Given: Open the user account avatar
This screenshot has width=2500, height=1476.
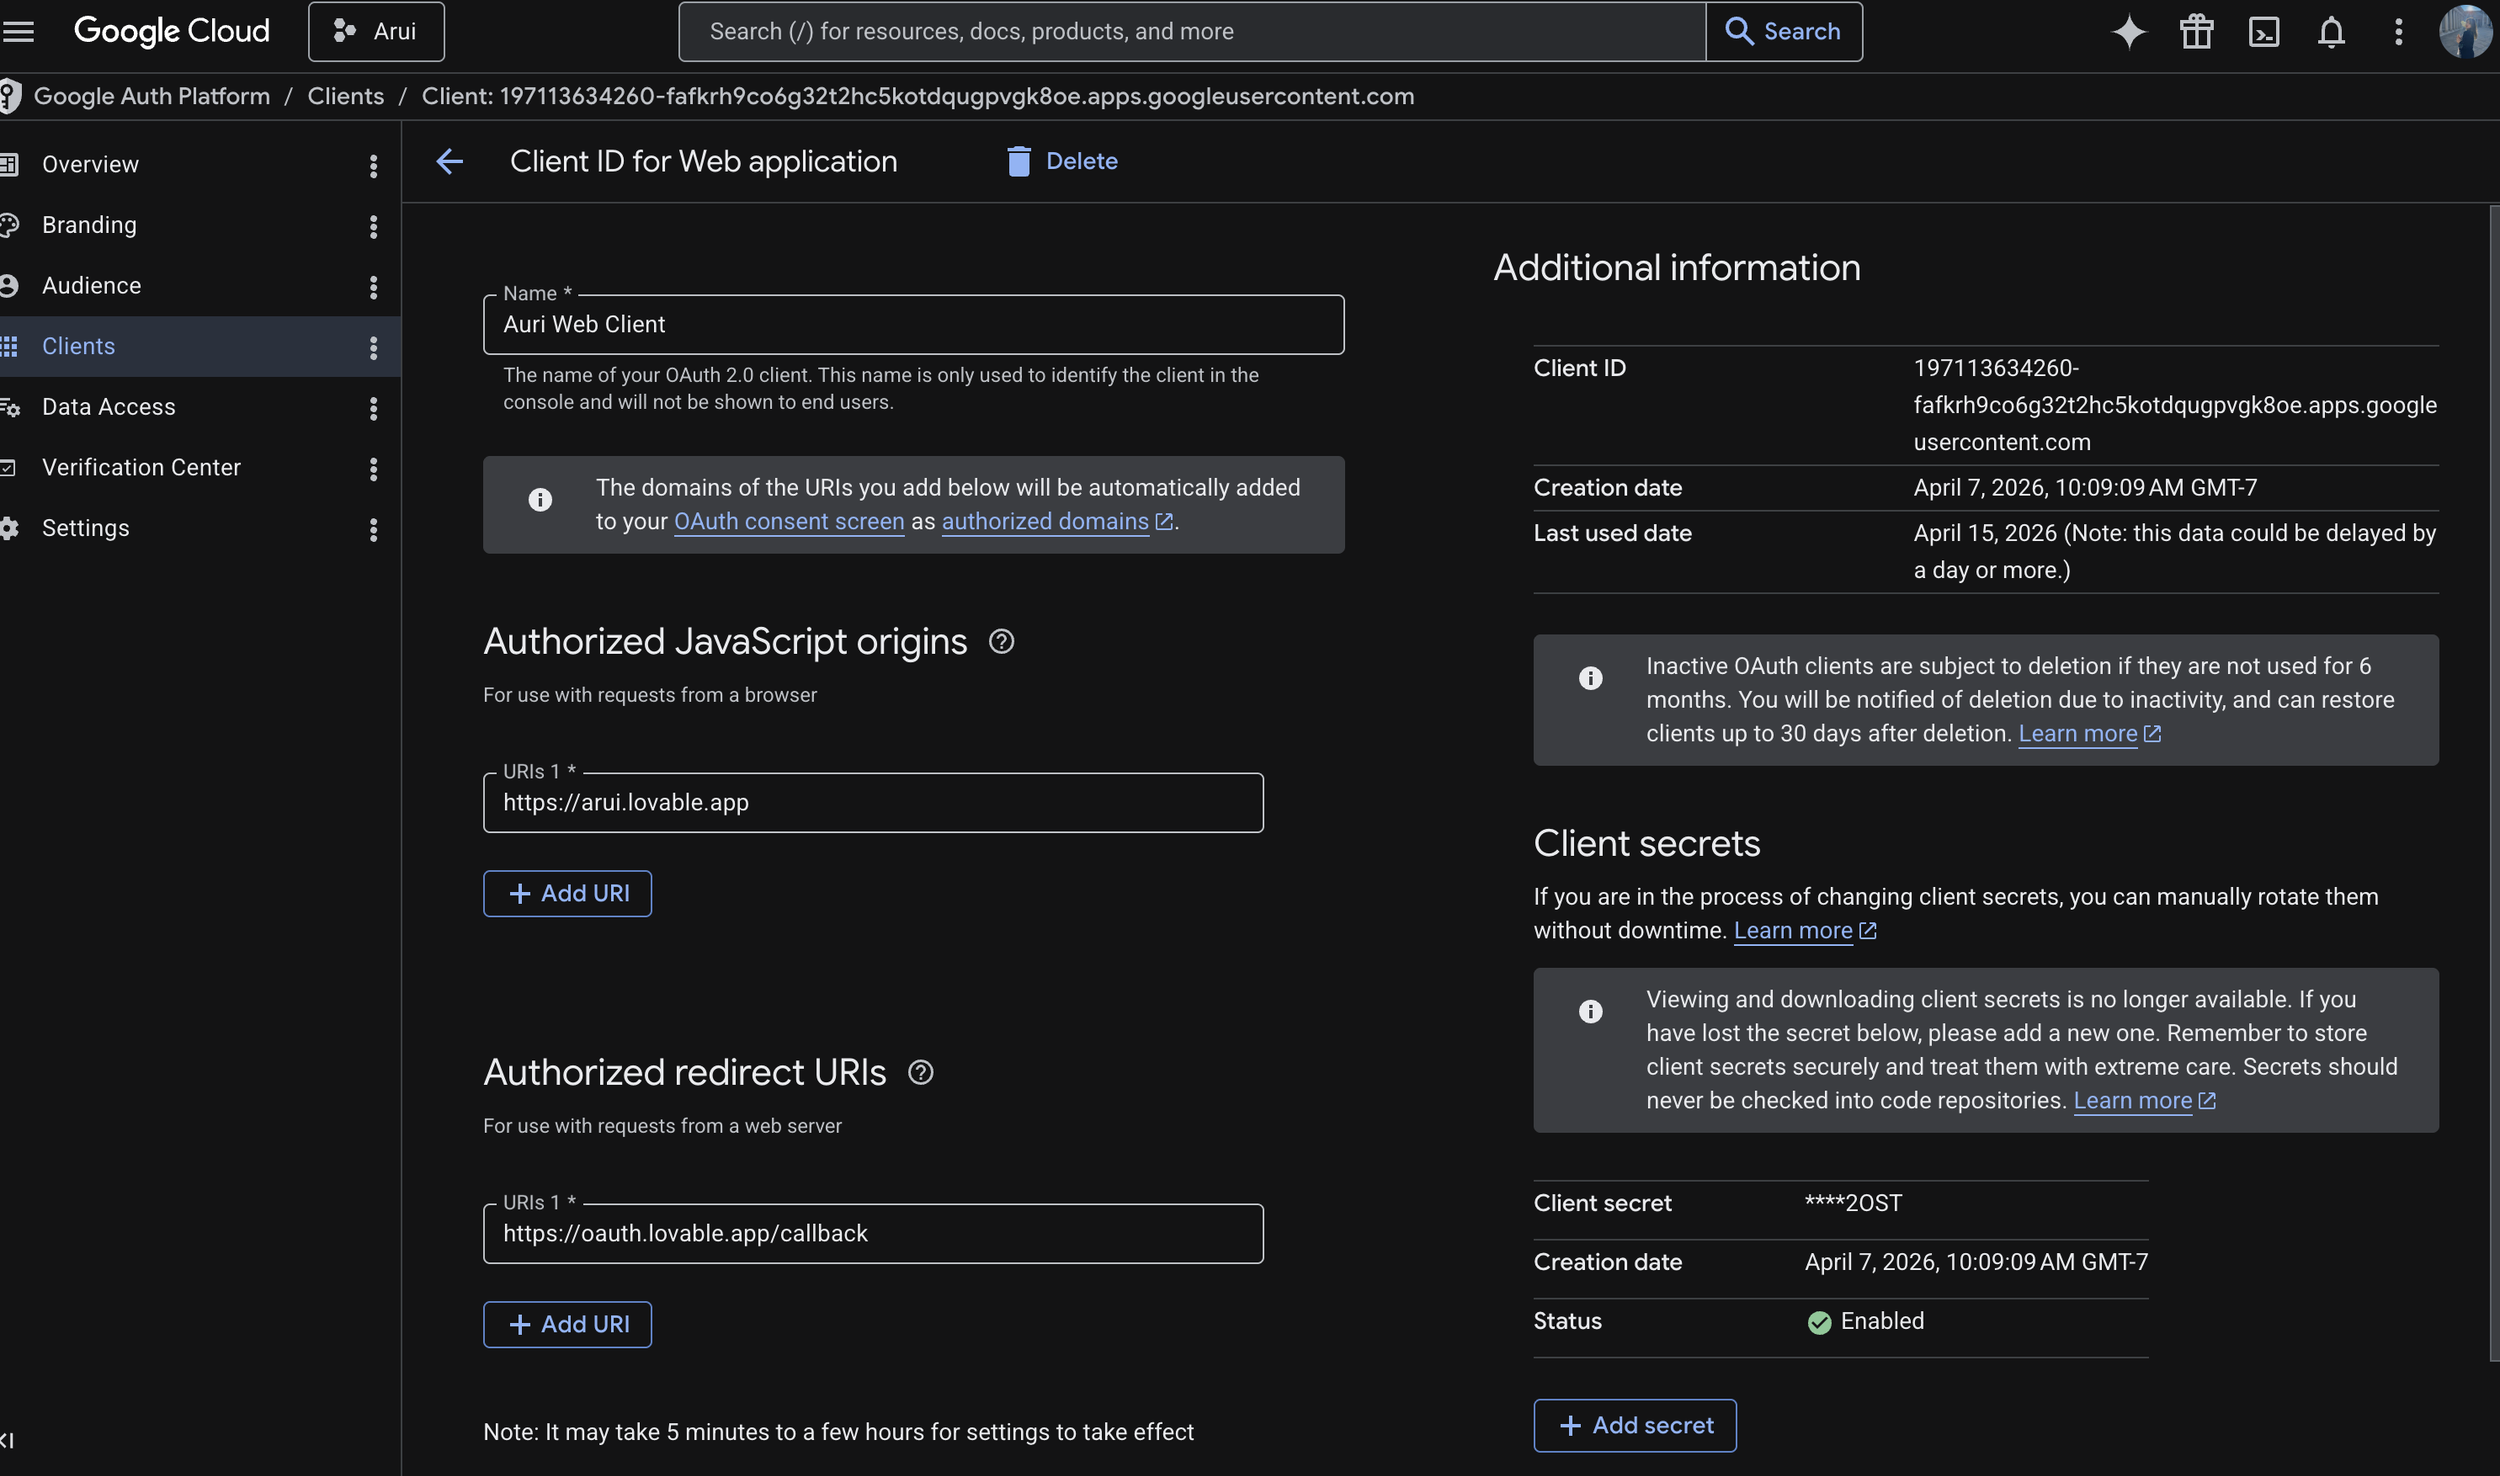Looking at the screenshot, I should (2465, 32).
